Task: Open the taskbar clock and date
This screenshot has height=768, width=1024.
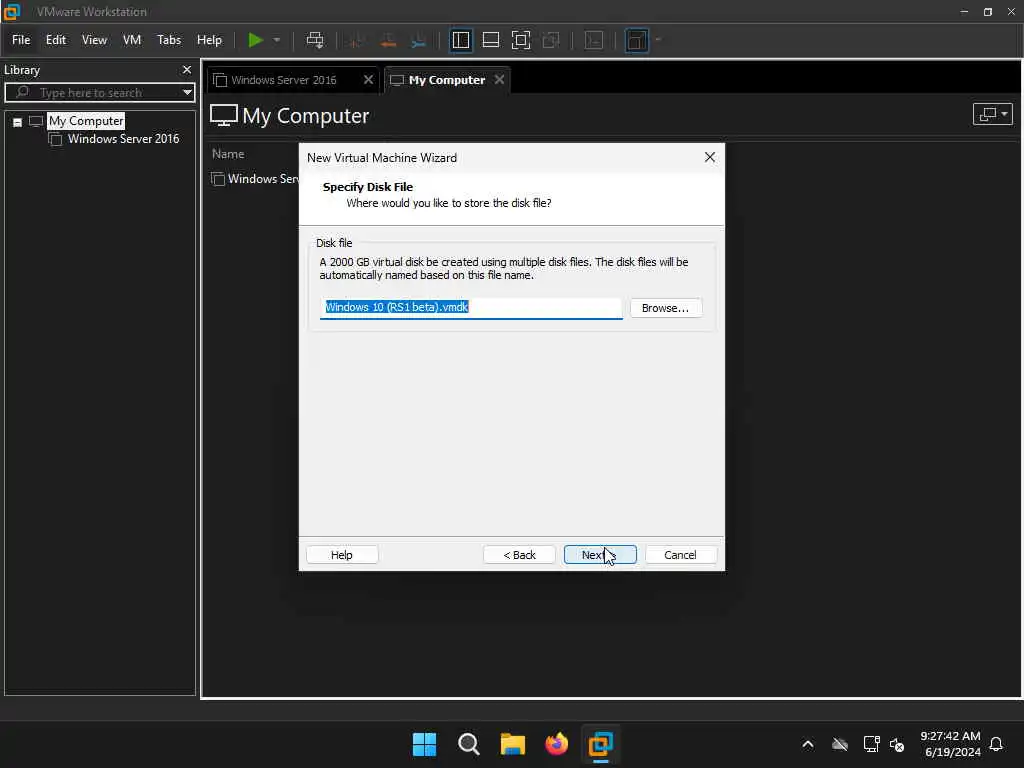Action: 951,744
